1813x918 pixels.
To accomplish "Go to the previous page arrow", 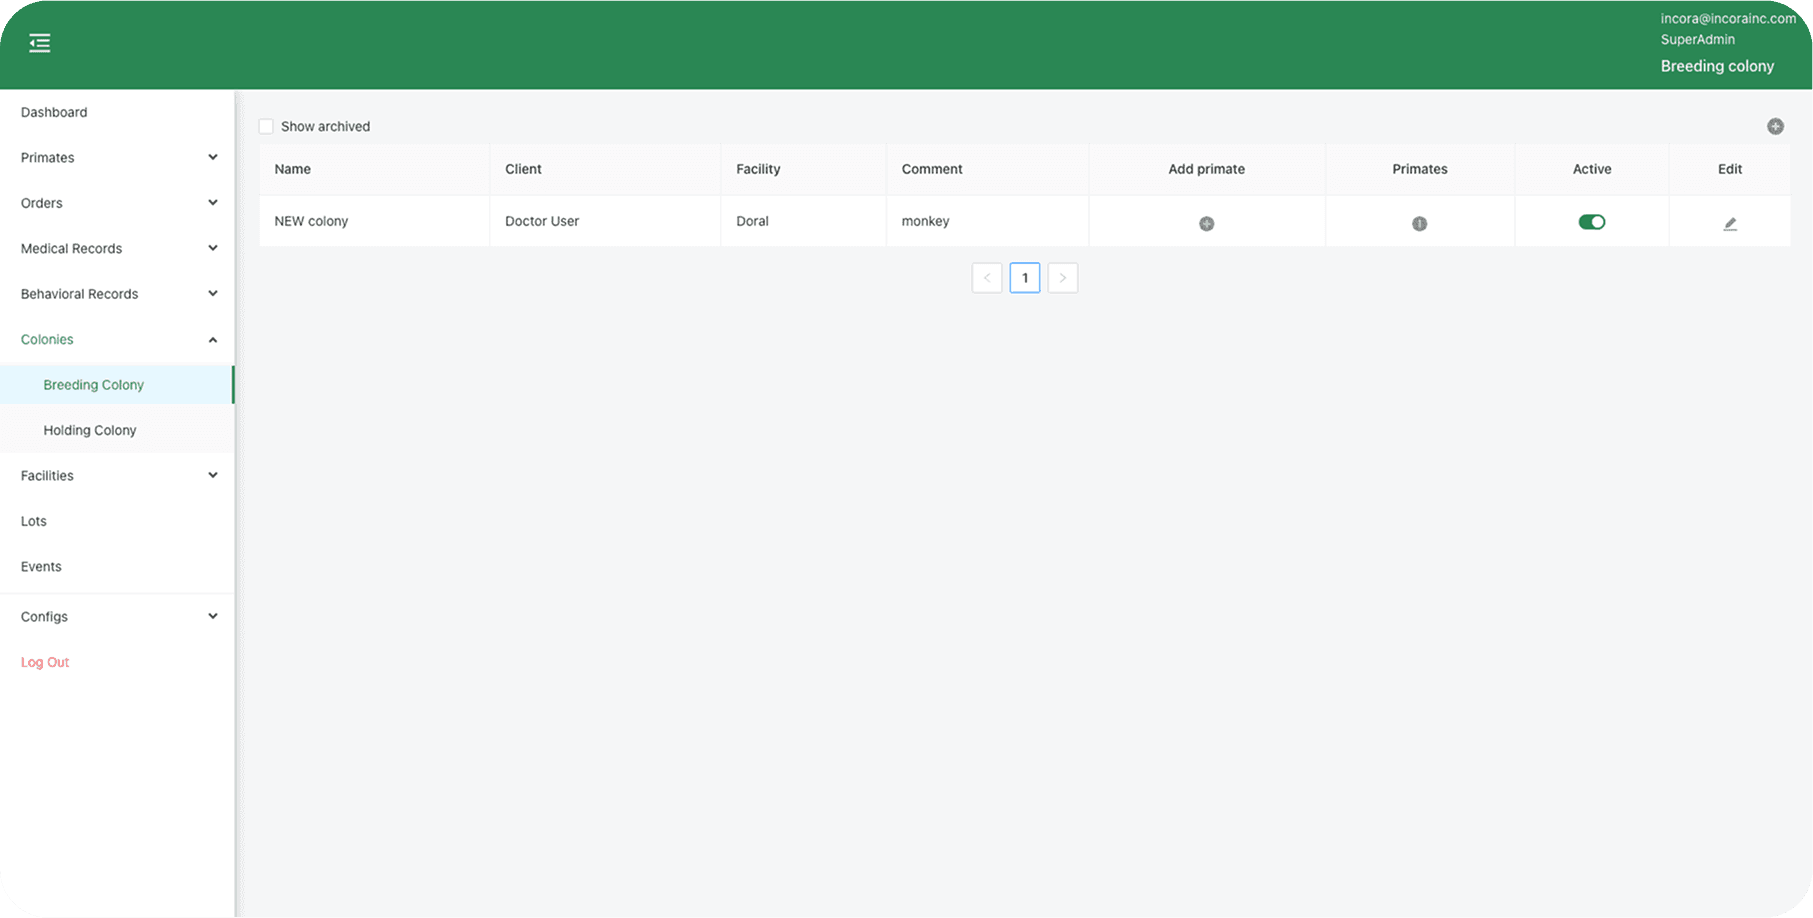I will click(x=987, y=278).
